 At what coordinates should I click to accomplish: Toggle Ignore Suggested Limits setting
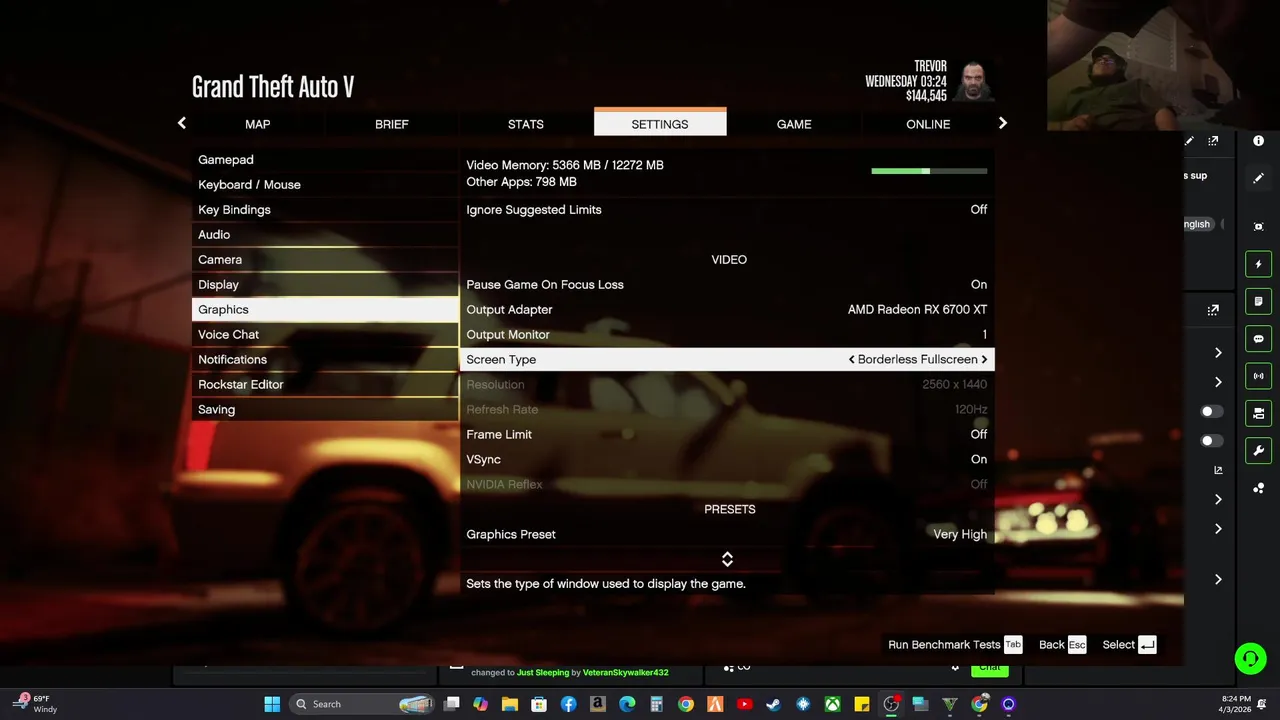(727, 210)
